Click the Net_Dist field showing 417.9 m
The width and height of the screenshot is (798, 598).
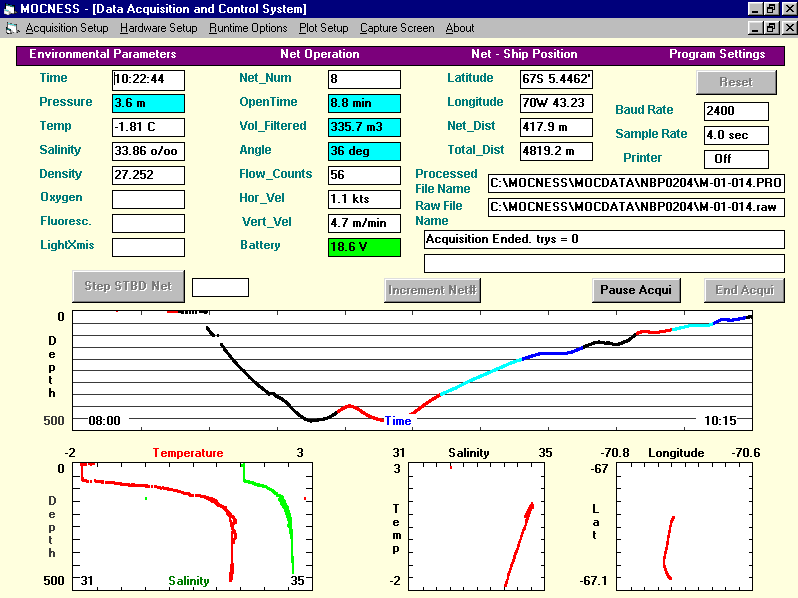click(556, 127)
